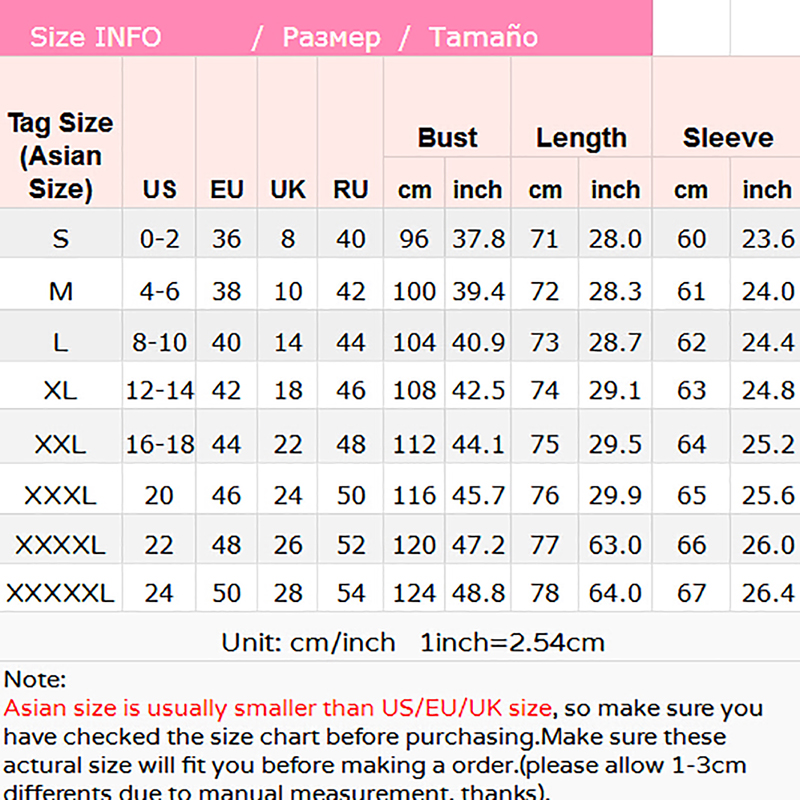The image size is (800, 800).
Task: Click the '16-18' US size cell
Action: (160, 444)
